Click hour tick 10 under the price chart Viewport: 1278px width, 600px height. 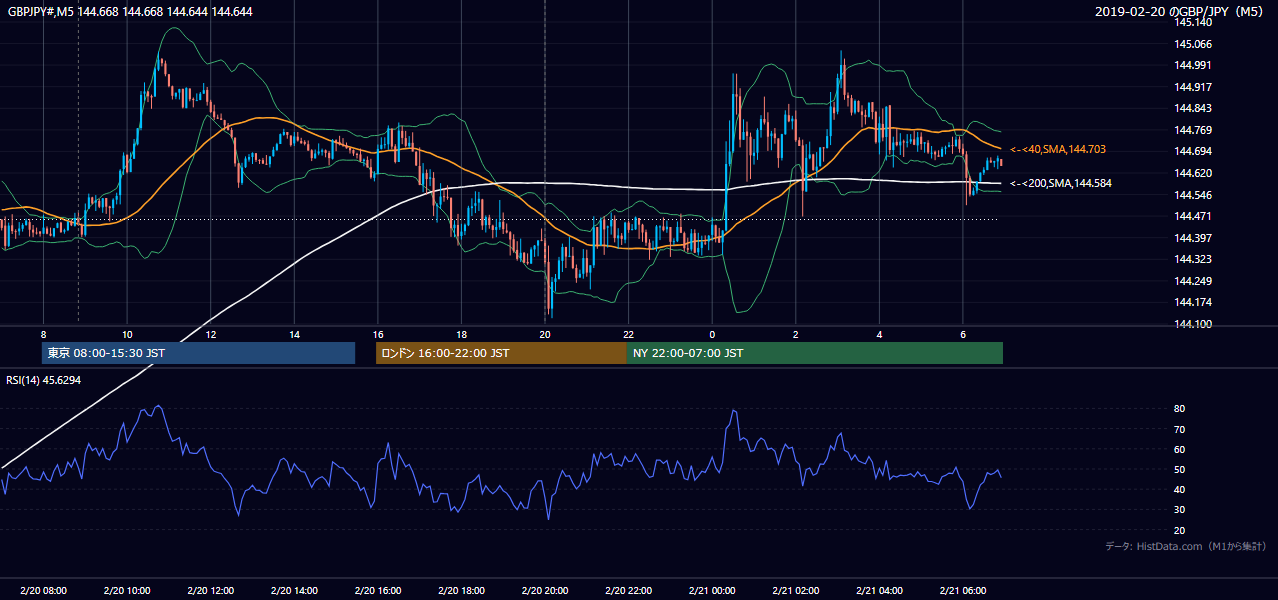point(127,334)
